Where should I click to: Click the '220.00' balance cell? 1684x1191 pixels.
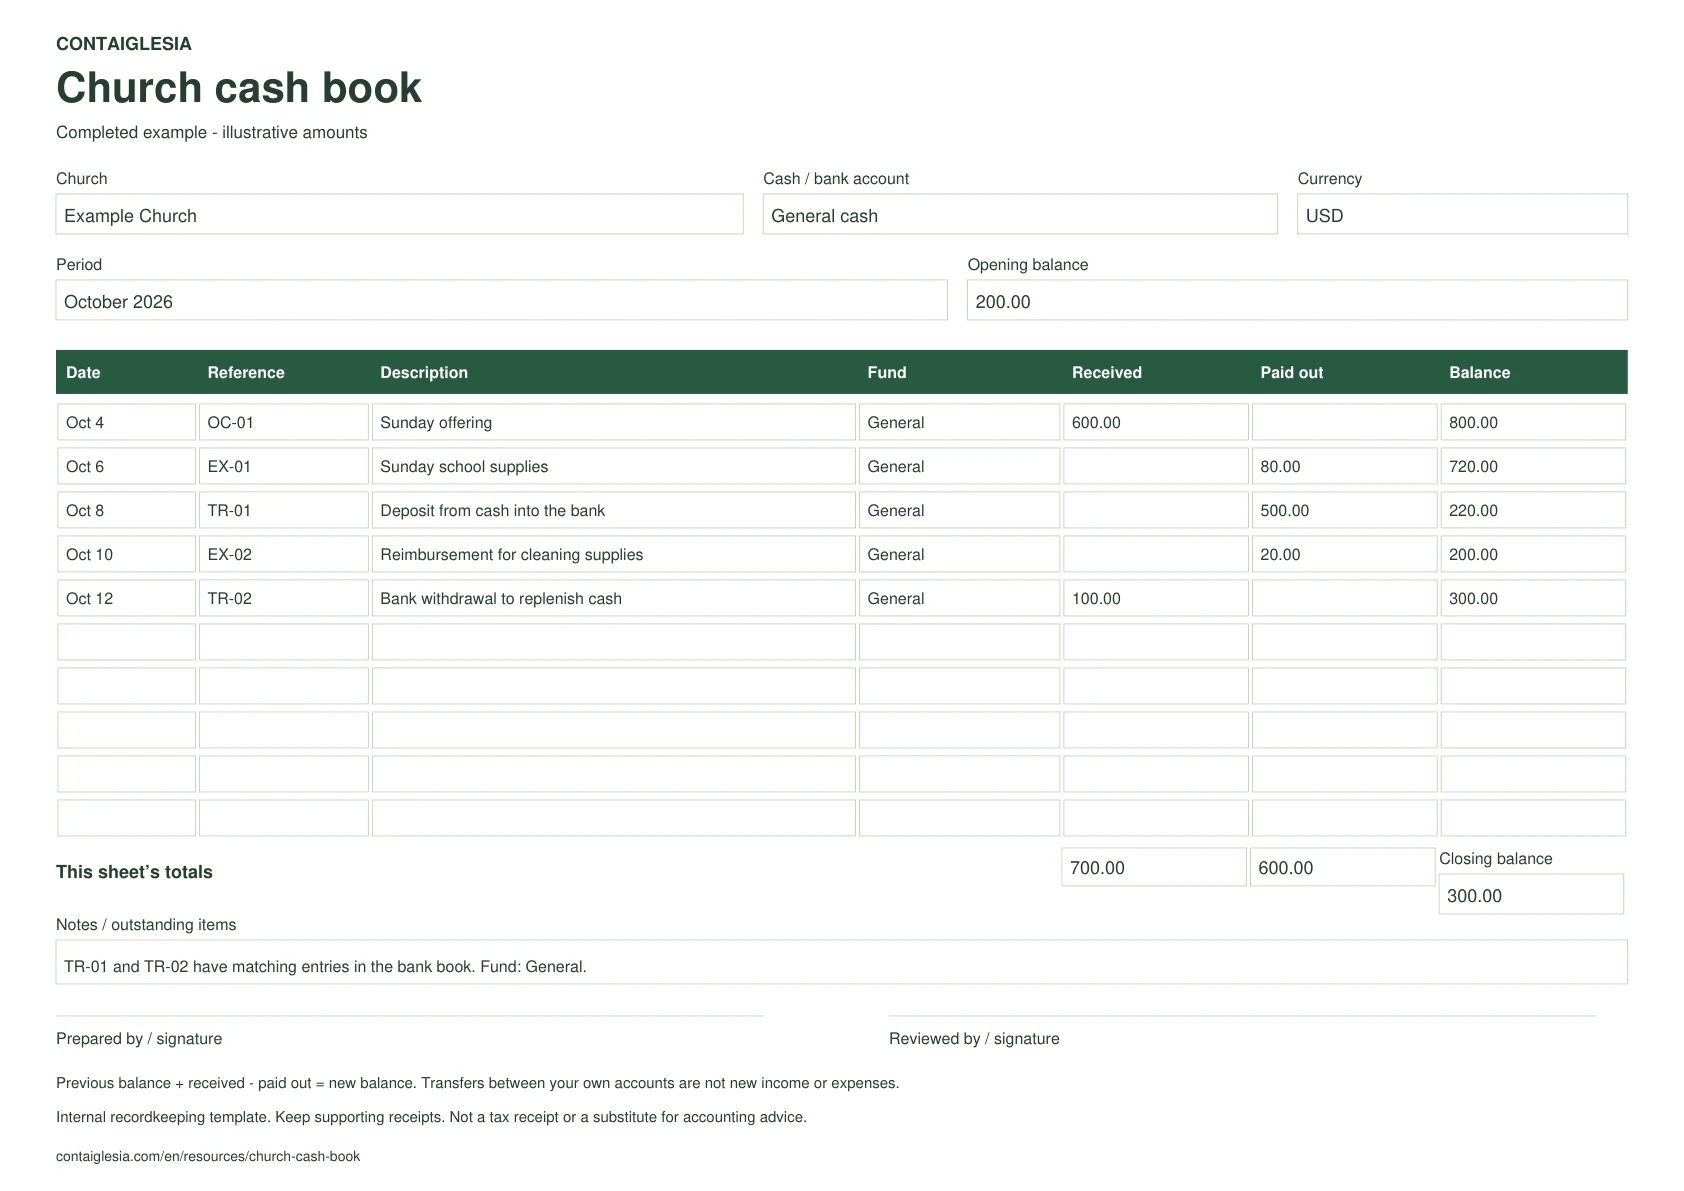1533,511
